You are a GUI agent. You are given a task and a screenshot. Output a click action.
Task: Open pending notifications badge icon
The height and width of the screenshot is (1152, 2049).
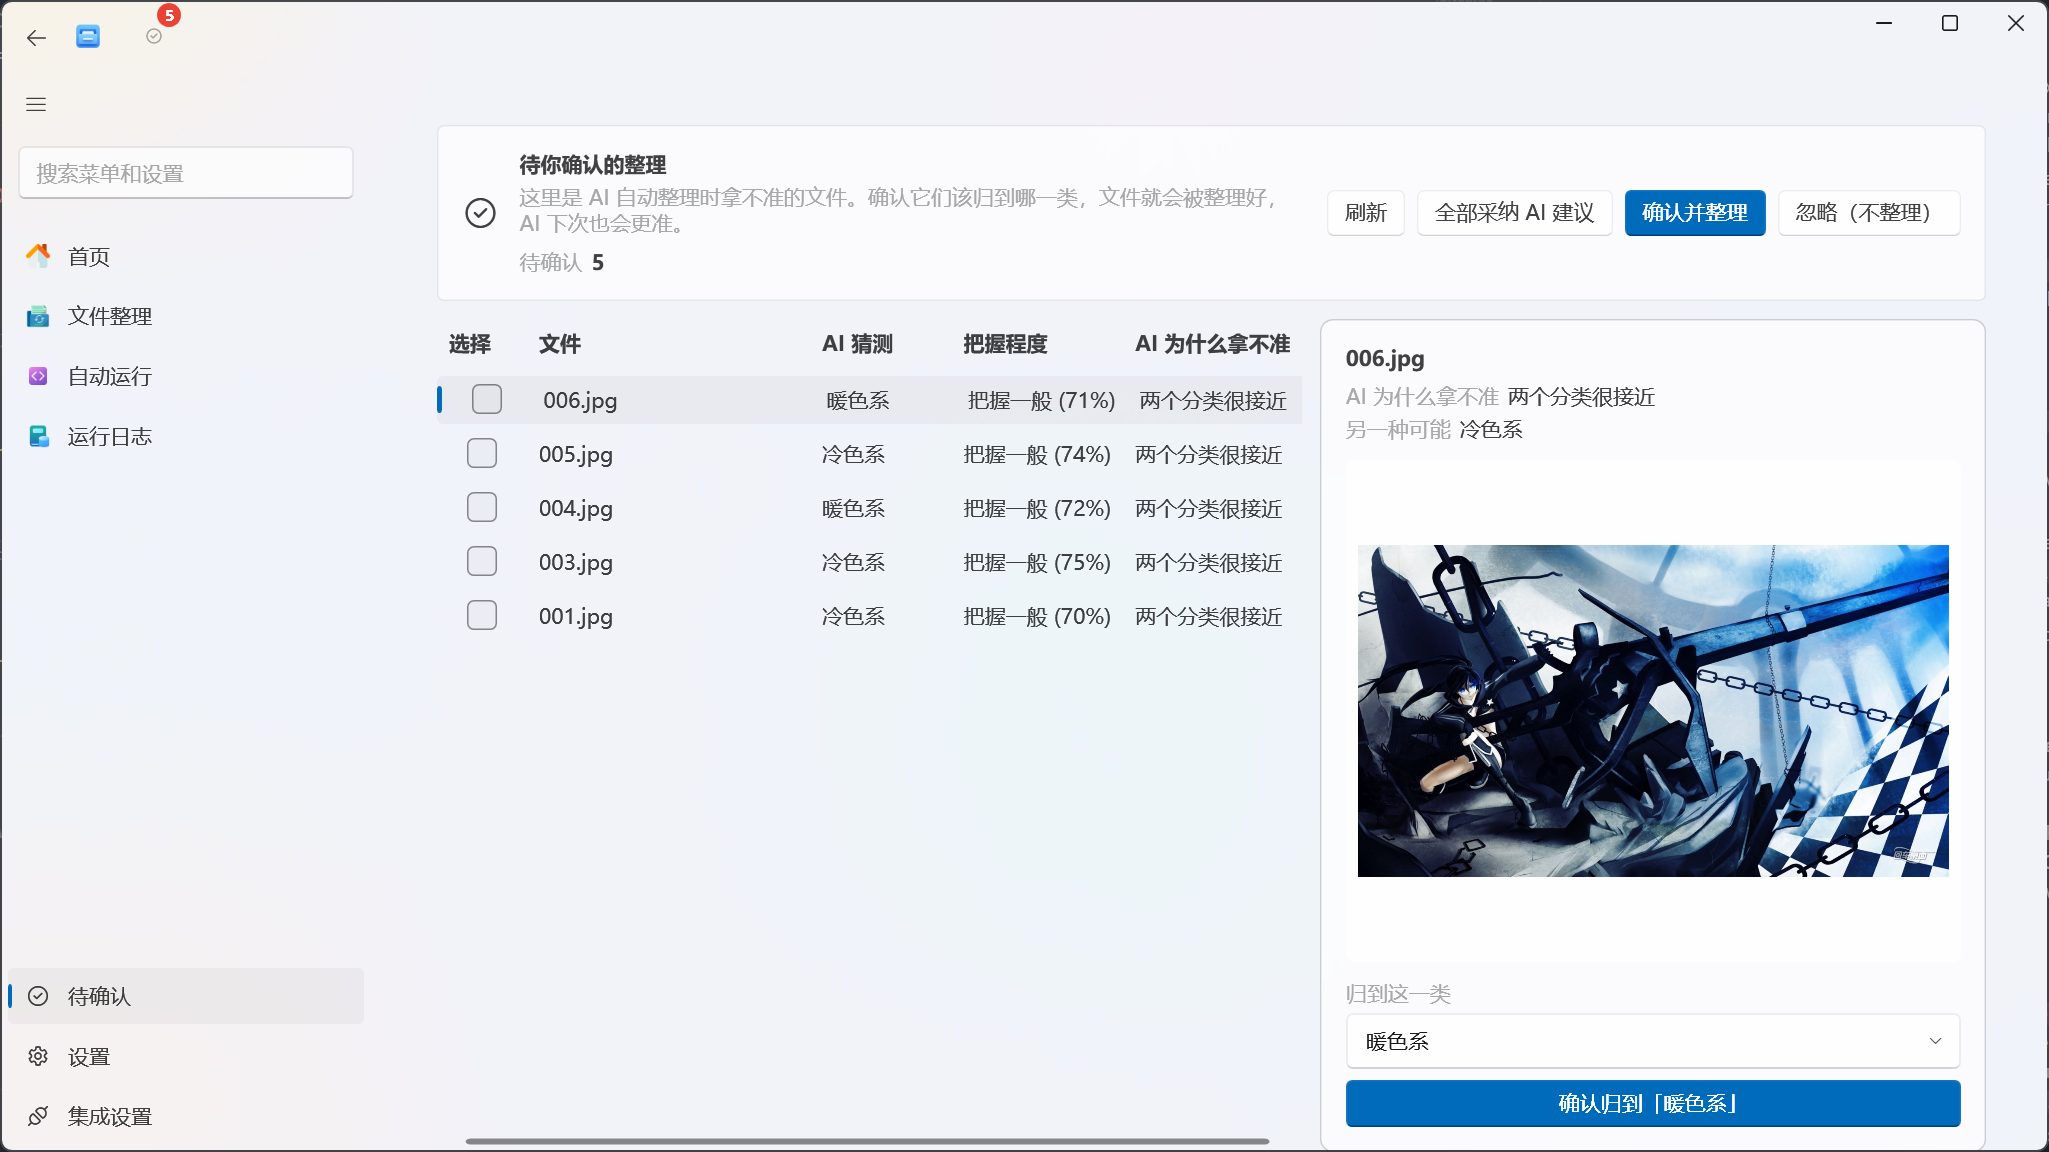point(154,36)
